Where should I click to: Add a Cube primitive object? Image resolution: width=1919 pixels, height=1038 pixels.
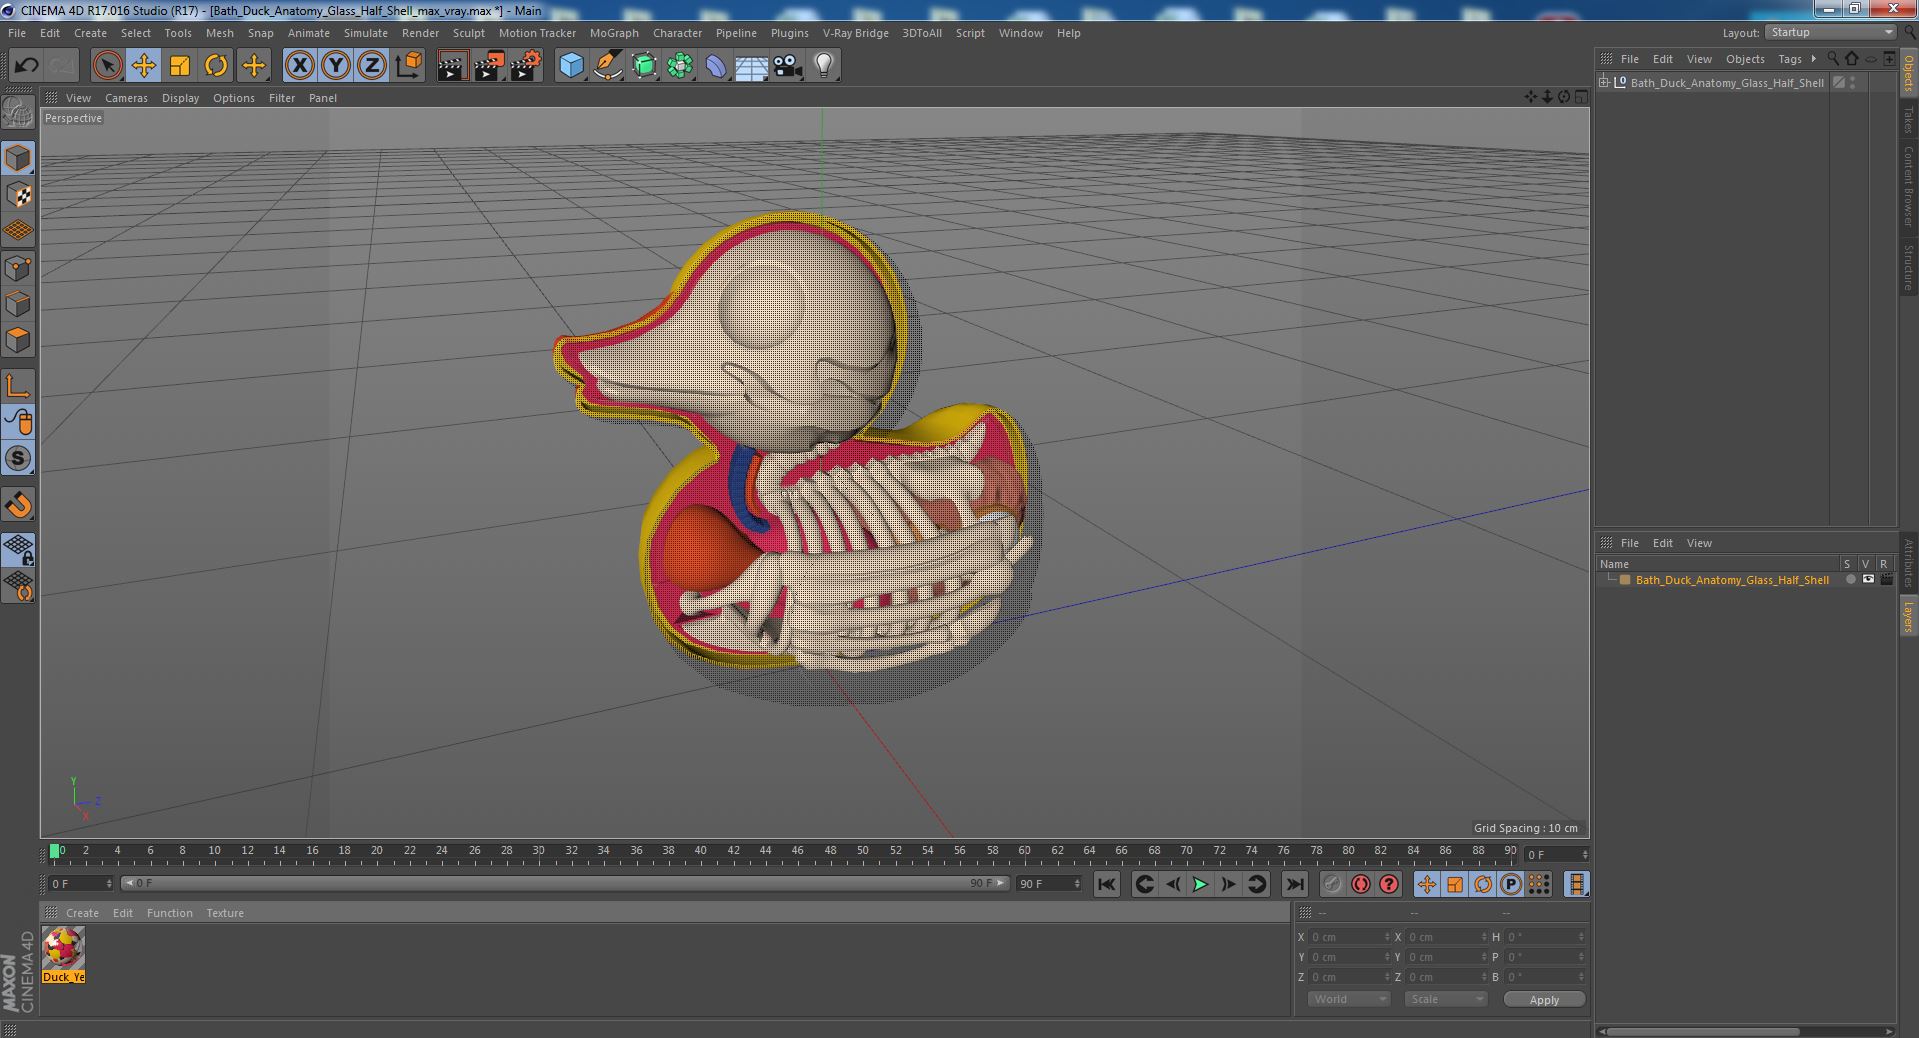tap(571, 66)
